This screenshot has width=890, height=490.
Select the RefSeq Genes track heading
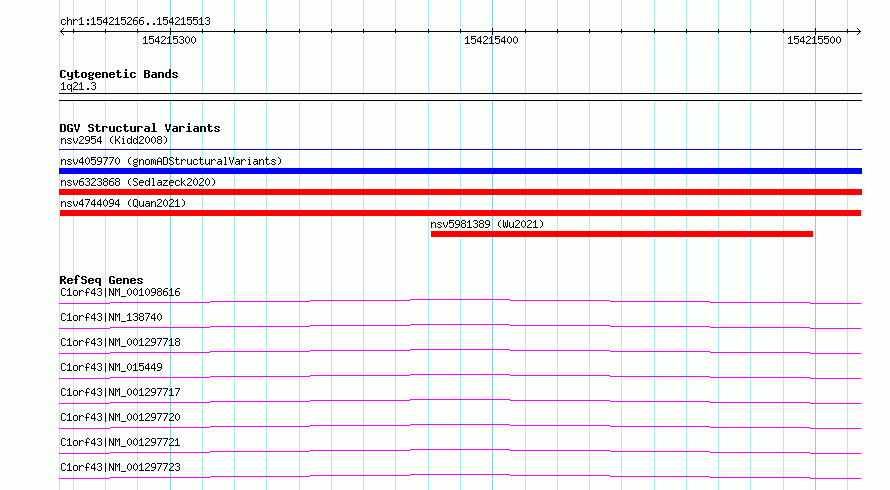101,280
